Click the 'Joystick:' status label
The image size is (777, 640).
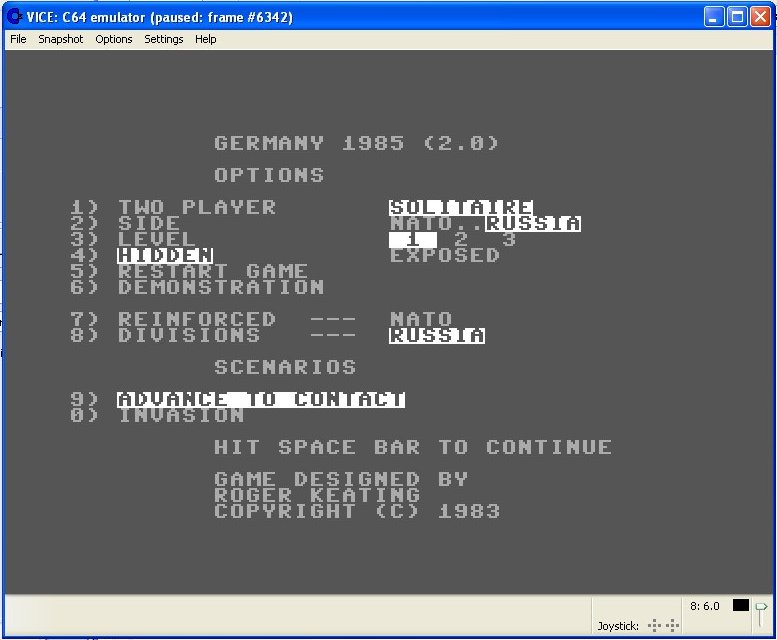click(618, 626)
